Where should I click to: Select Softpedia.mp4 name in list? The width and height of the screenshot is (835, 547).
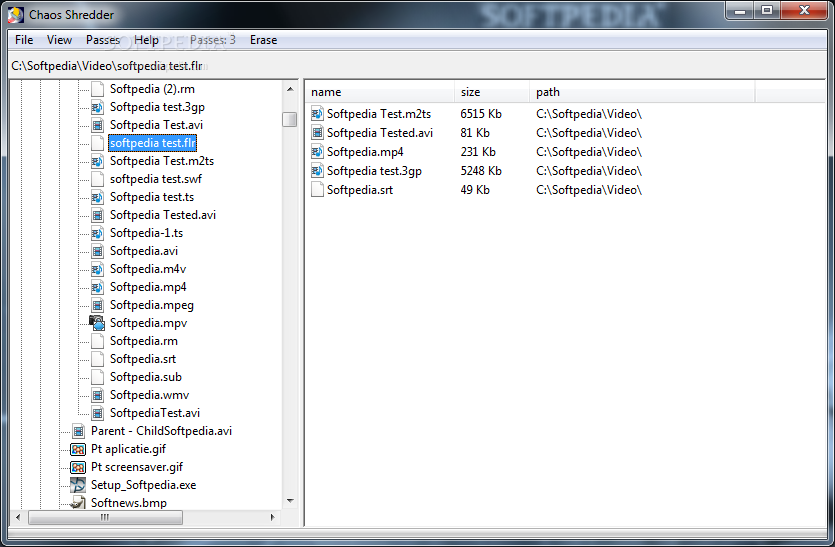[x=365, y=152]
